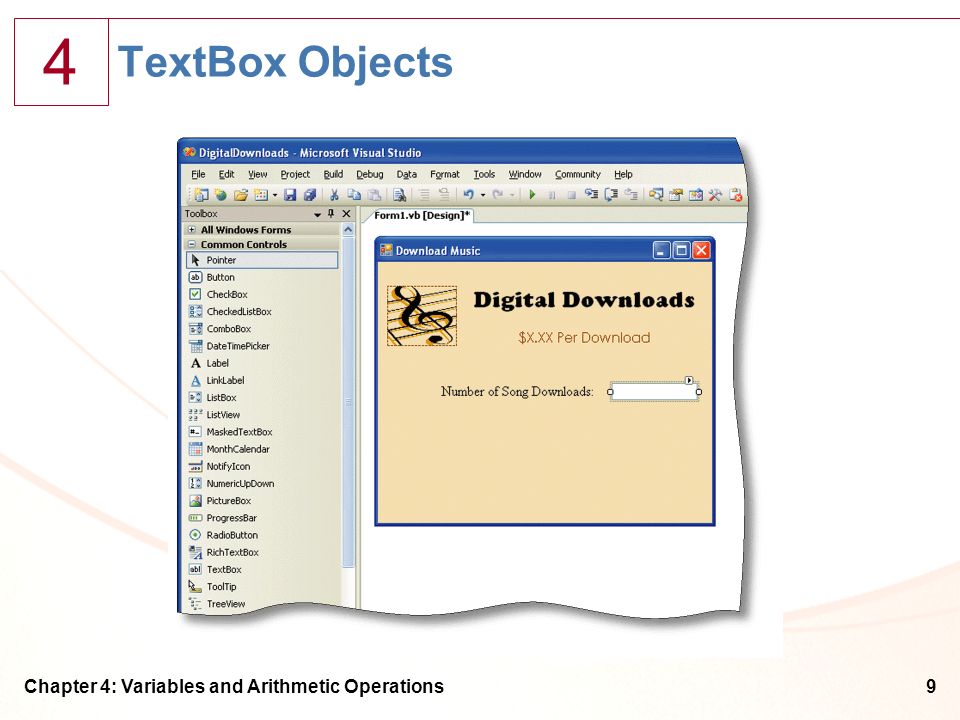Image resolution: width=960 pixels, height=720 pixels.
Task: Open the Solution Explorer toolbar icon
Action: [656, 195]
